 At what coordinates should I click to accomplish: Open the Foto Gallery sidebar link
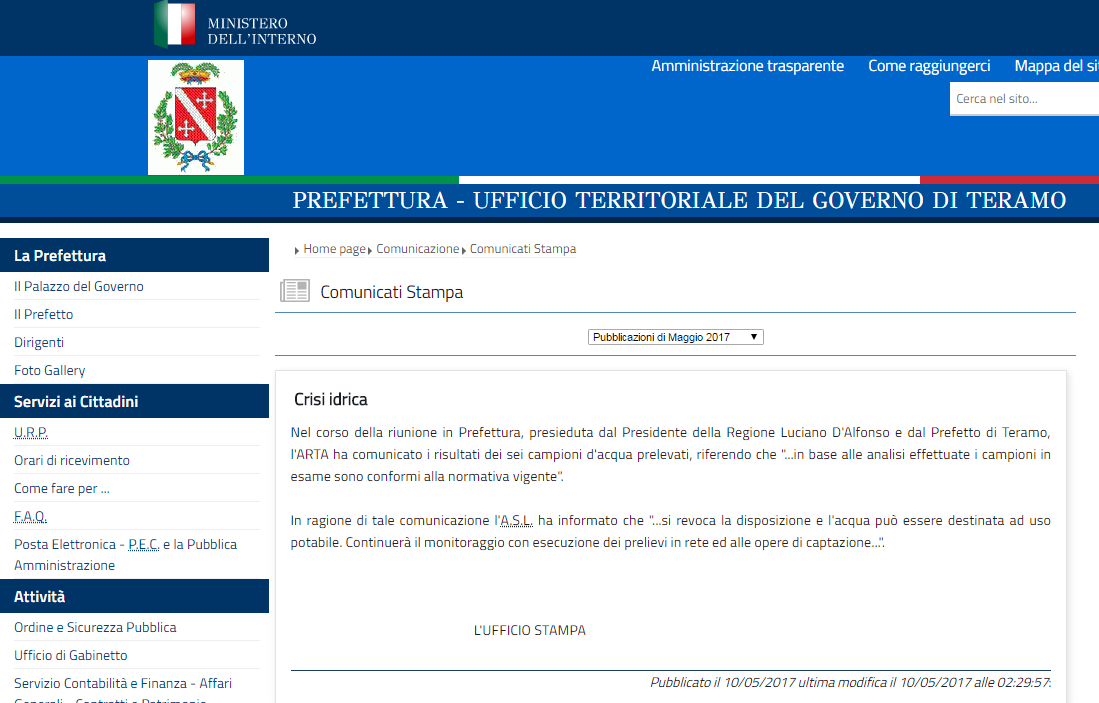[x=50, y=370]
